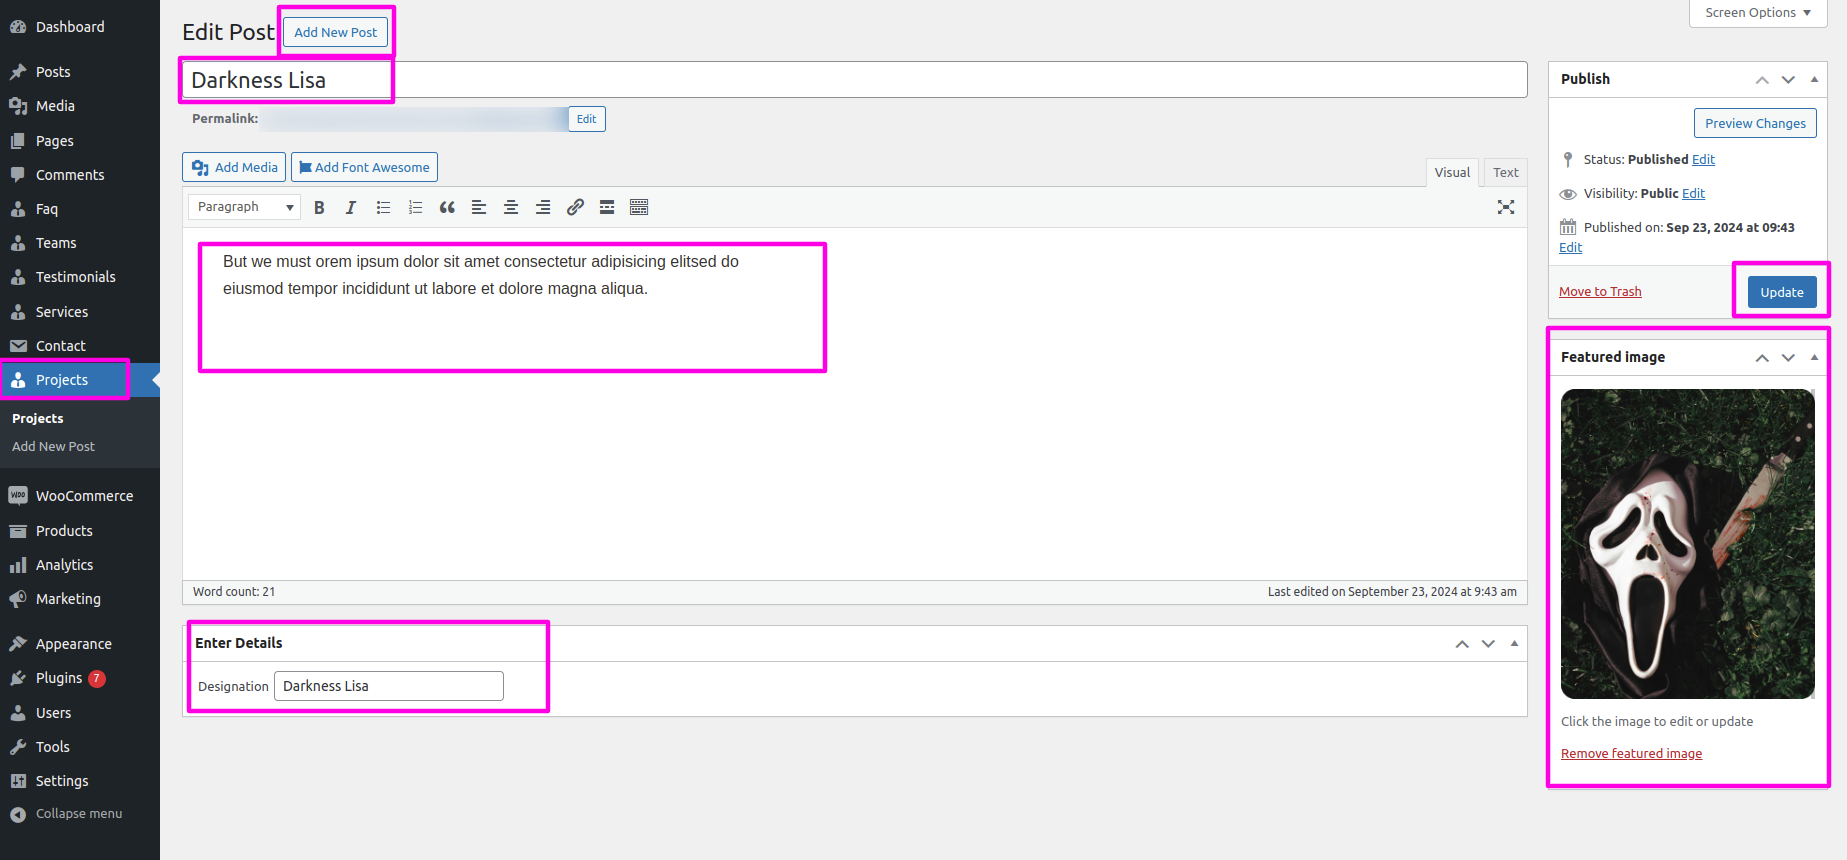Align text right

tap(543, 207)
